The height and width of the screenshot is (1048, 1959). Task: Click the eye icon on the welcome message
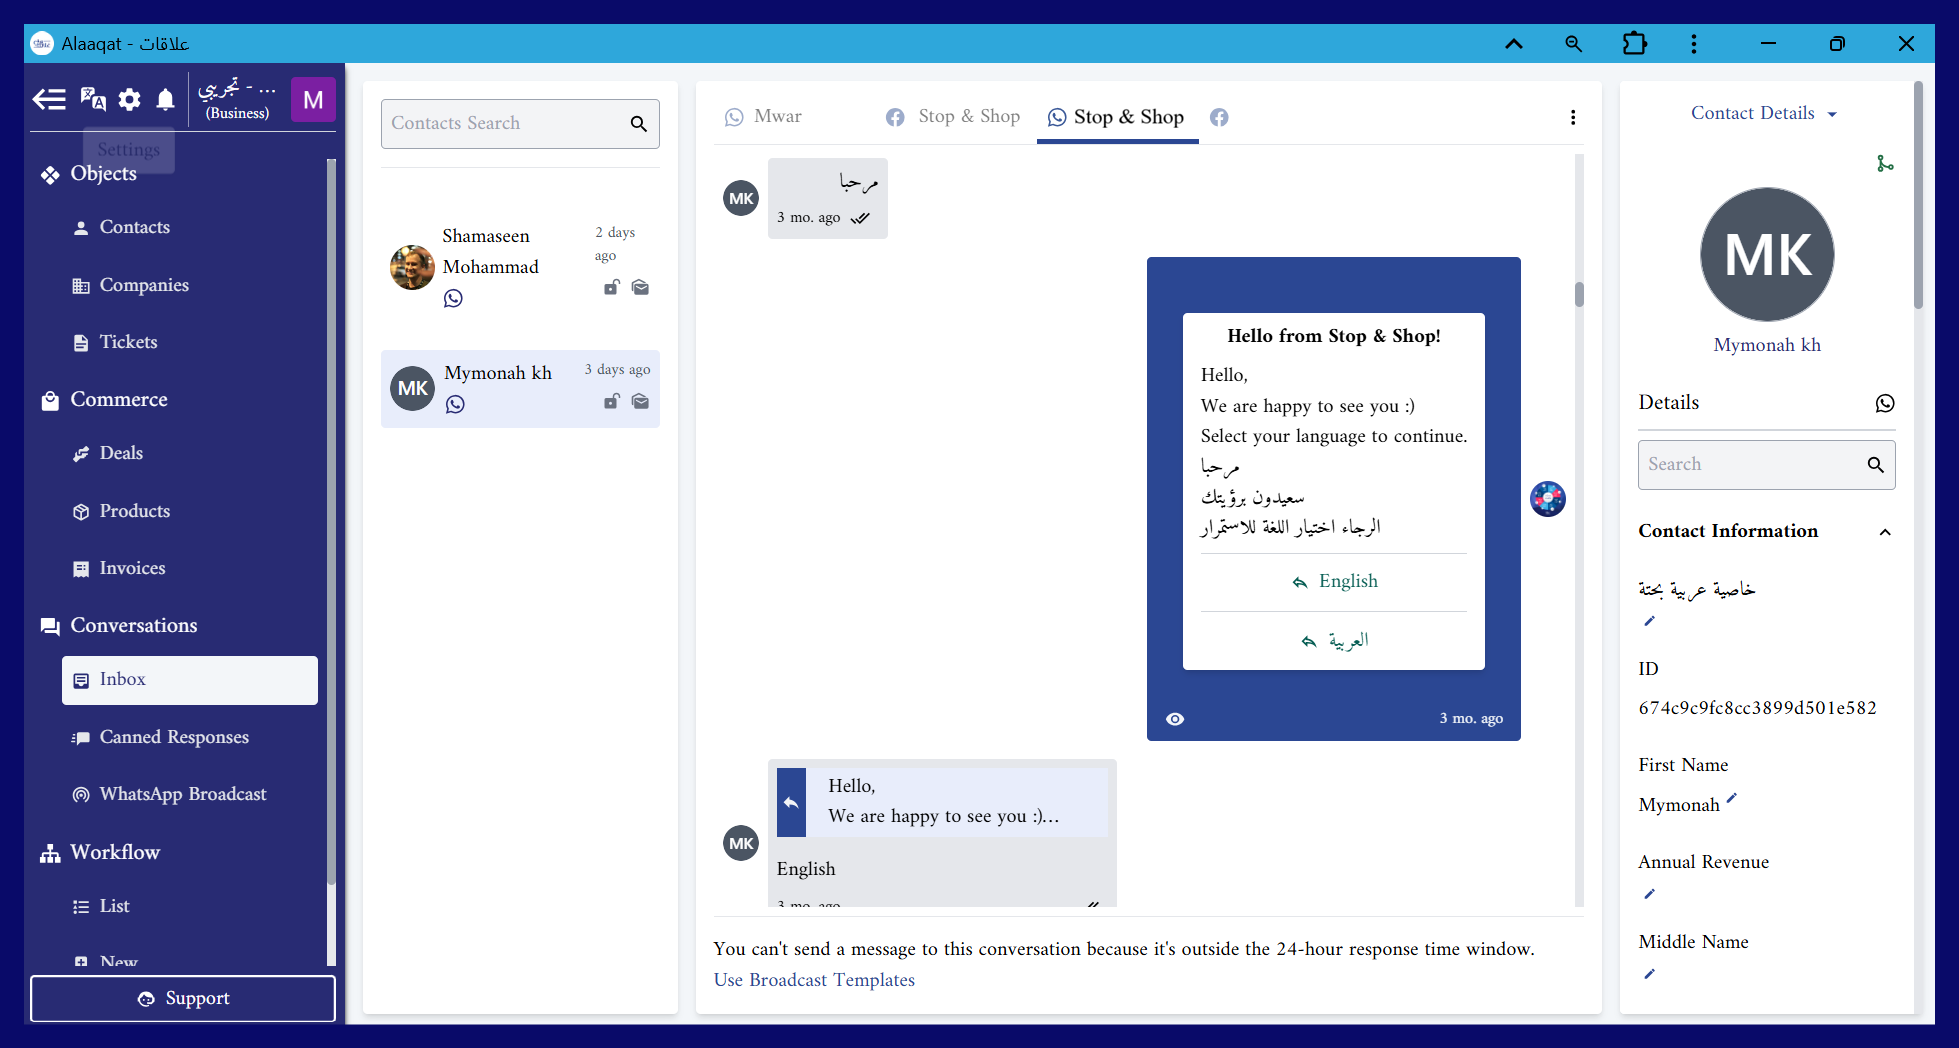point(1175,719)
